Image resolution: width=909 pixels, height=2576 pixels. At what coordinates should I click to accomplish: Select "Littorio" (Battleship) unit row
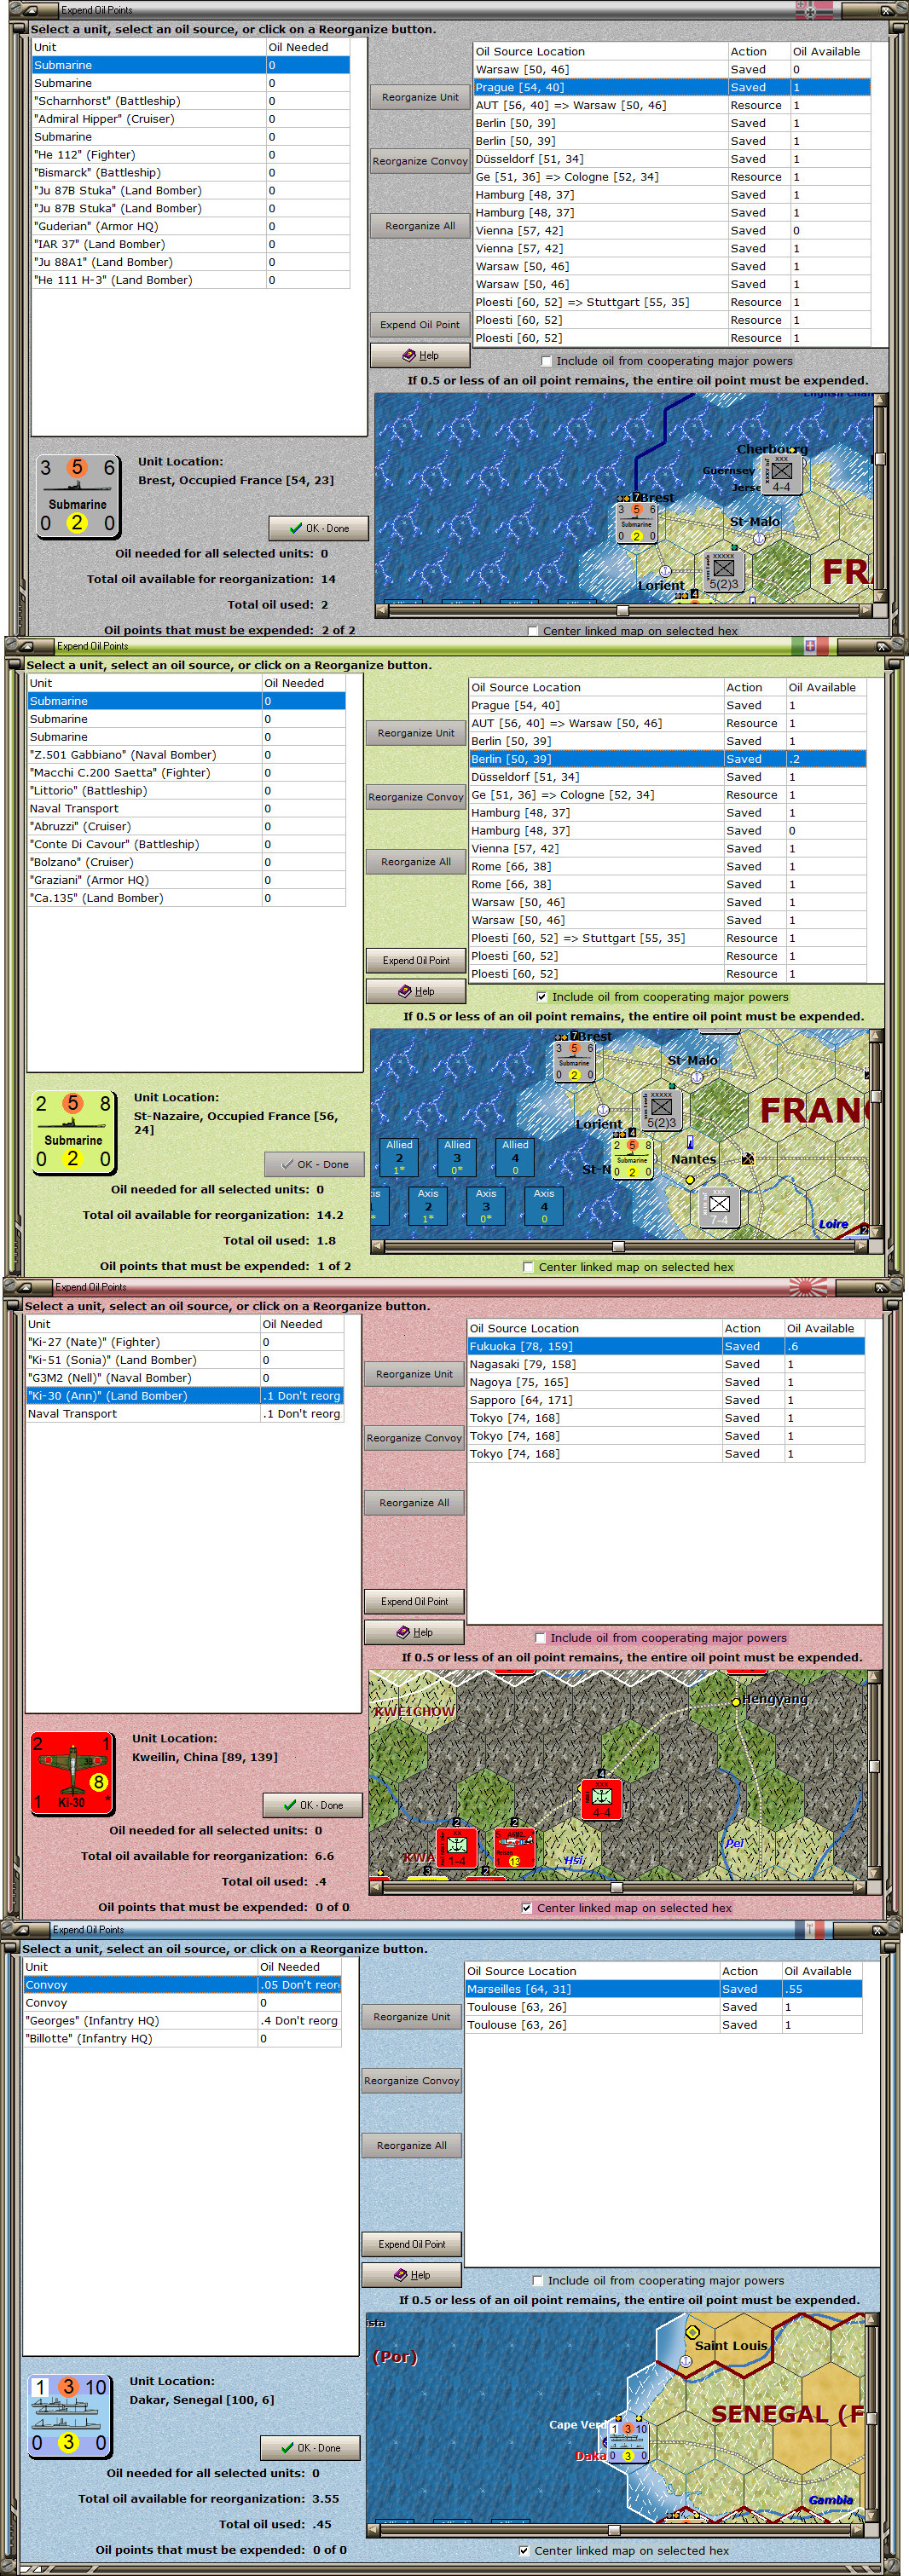[x=187, y=791]
